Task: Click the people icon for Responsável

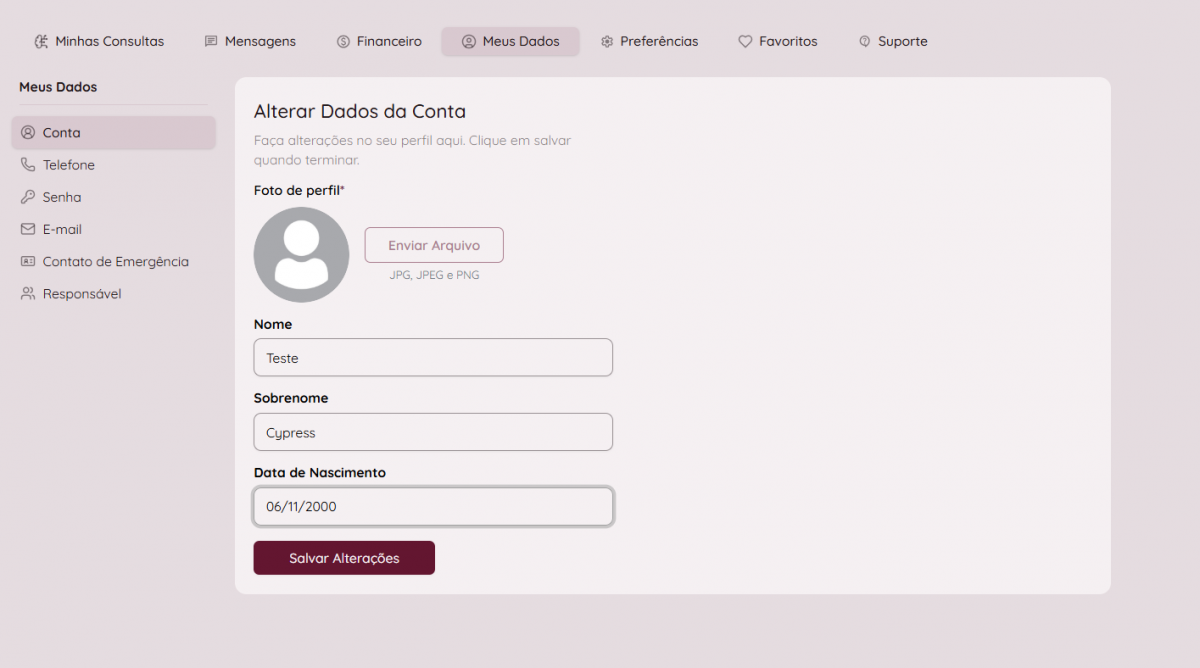Action: [x=28, y=294]
